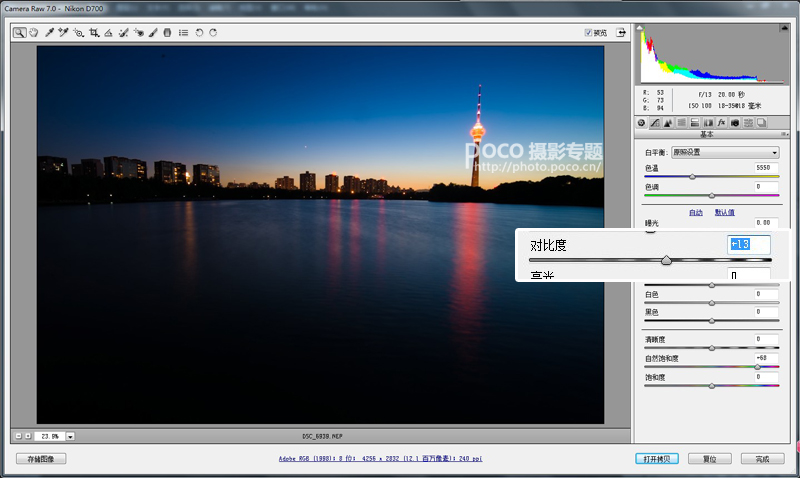800x478 pixels.
Task: Open the workflow options link (Adobe RGB)
Action: click(380, 459)
